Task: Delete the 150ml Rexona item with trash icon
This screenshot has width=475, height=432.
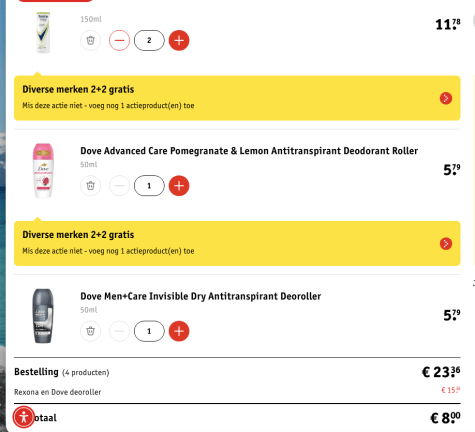Action: pos(90,40)
